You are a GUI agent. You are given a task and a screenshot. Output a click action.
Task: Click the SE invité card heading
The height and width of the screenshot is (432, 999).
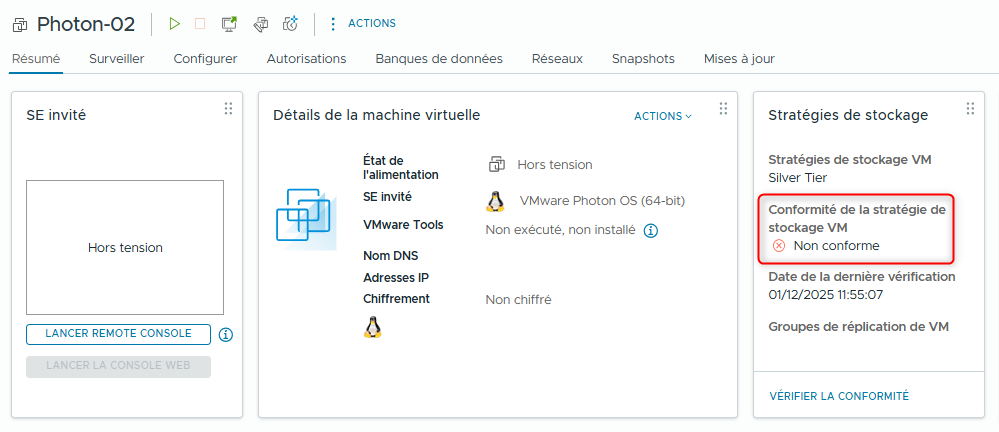pos(56,115)
